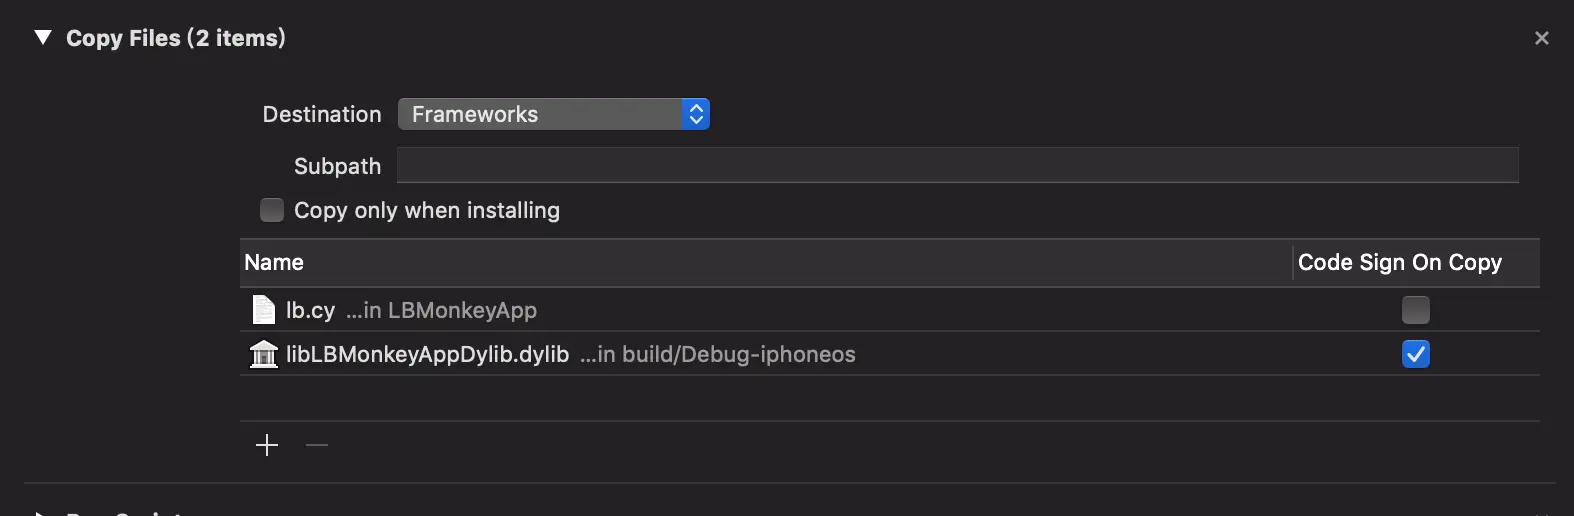1574x516 pixels.
Task: Delete the Copy Files phase with X
Action: tap(1542, 38)
